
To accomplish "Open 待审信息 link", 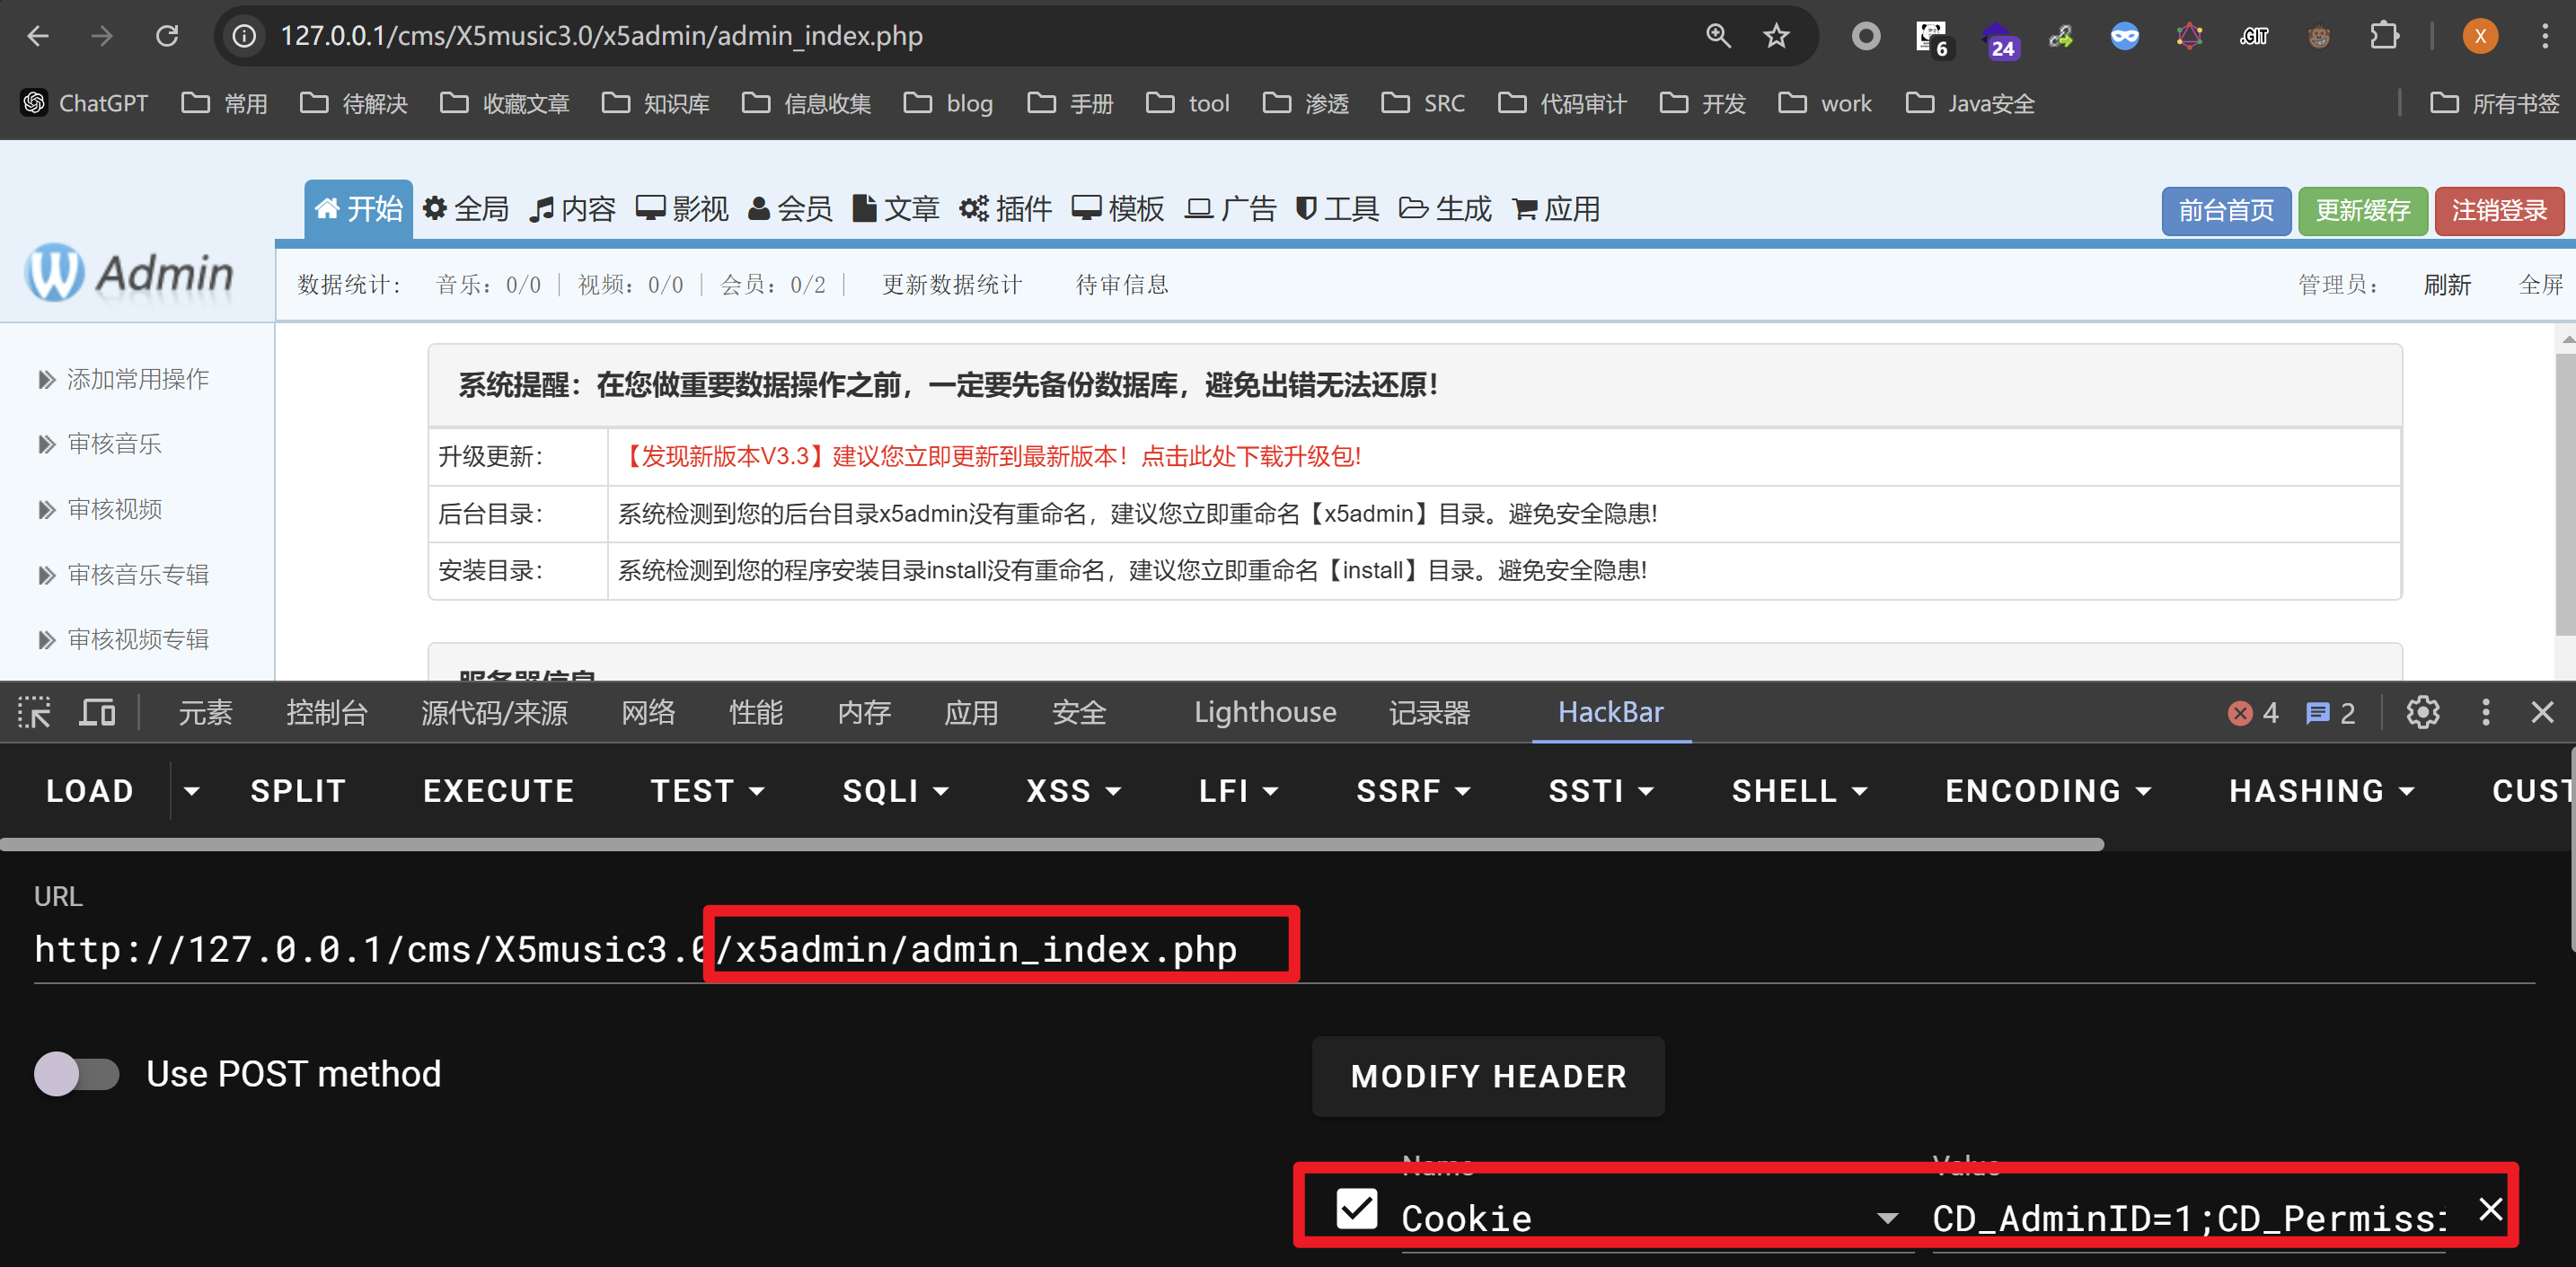I will (x=1122, y=285).
